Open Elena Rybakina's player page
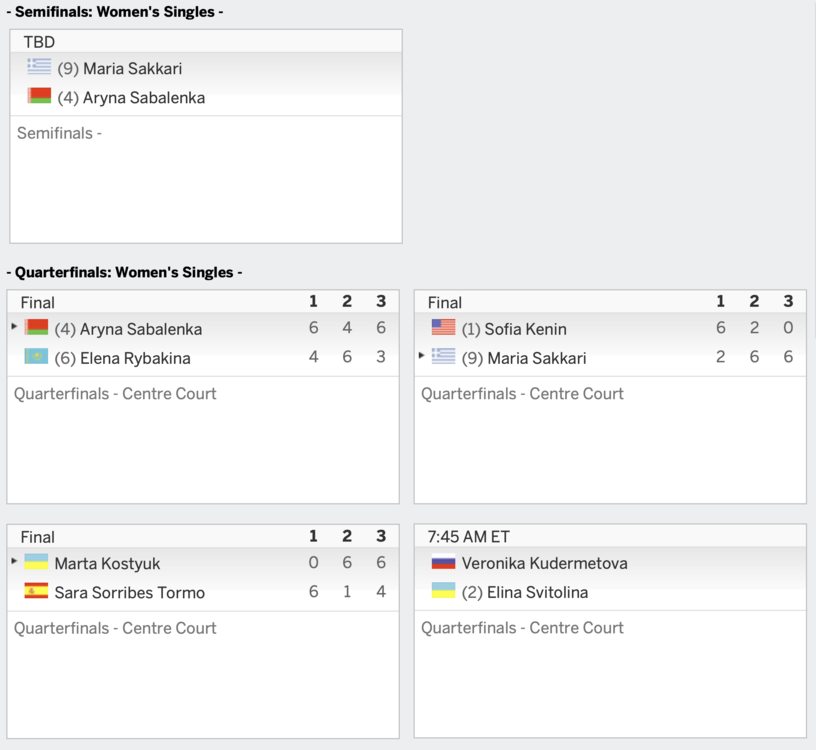816x750 pixels. pyautogui.click(x=135, y=358)
